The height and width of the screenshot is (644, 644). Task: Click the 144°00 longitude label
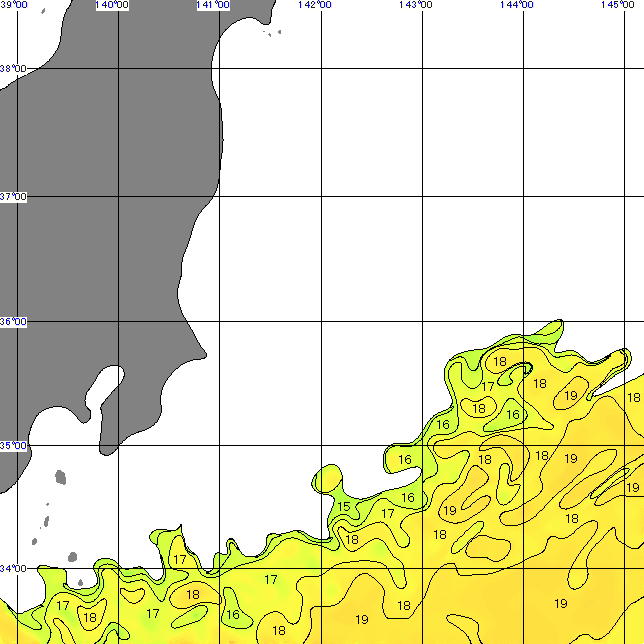tap(516, 5)
